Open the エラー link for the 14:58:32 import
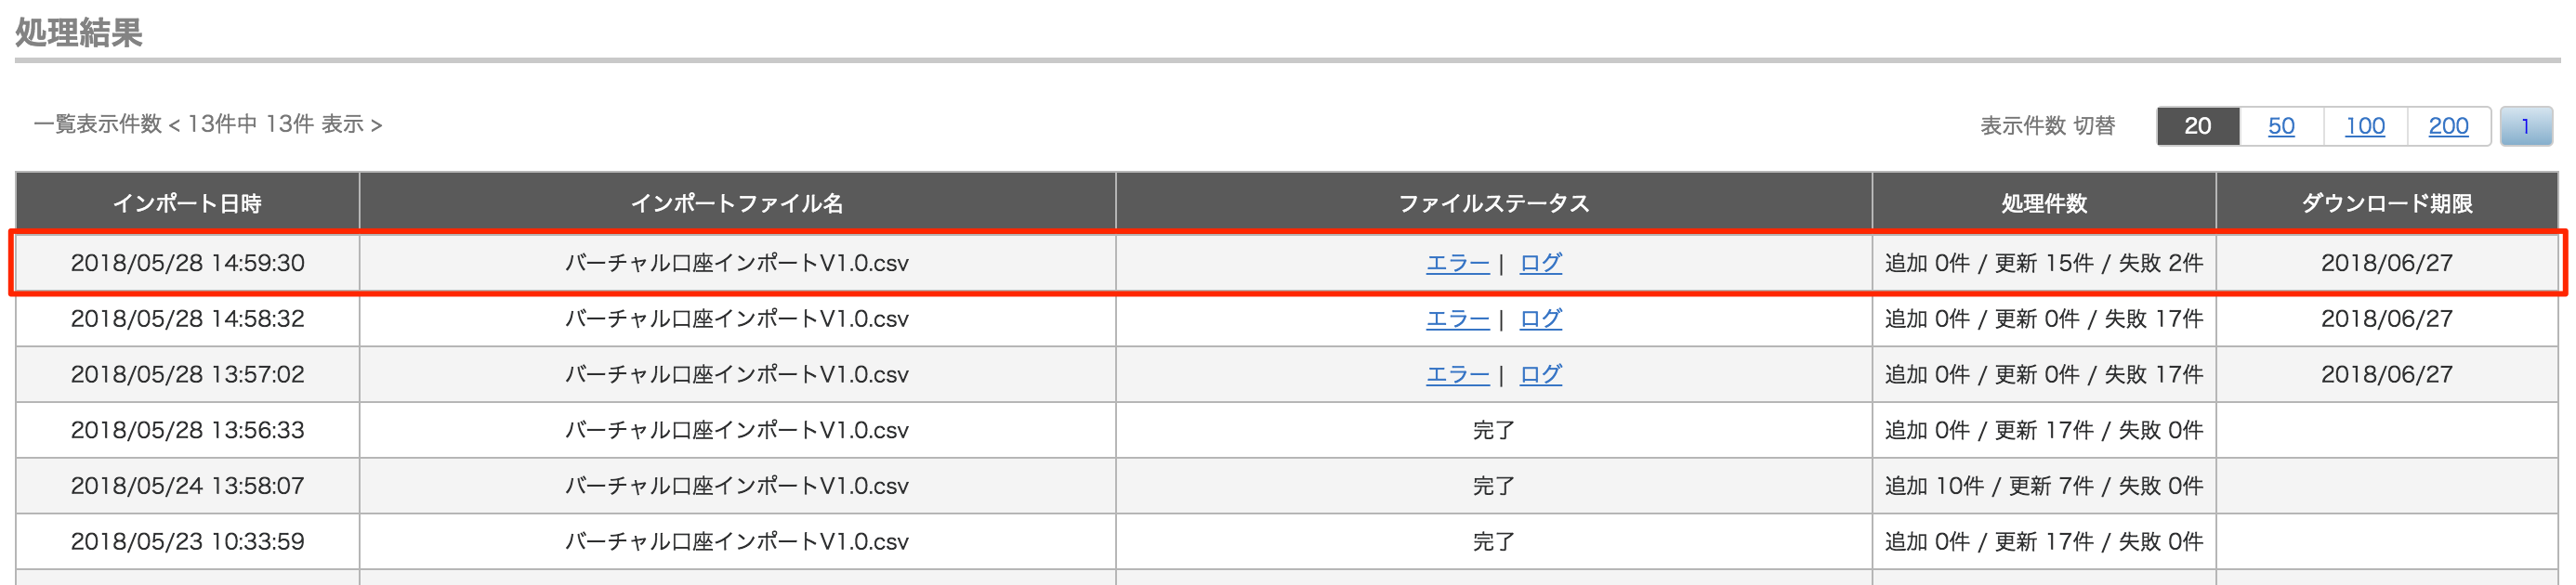Viewport: 2576px width, 585px height. [x=1457, y=319]
